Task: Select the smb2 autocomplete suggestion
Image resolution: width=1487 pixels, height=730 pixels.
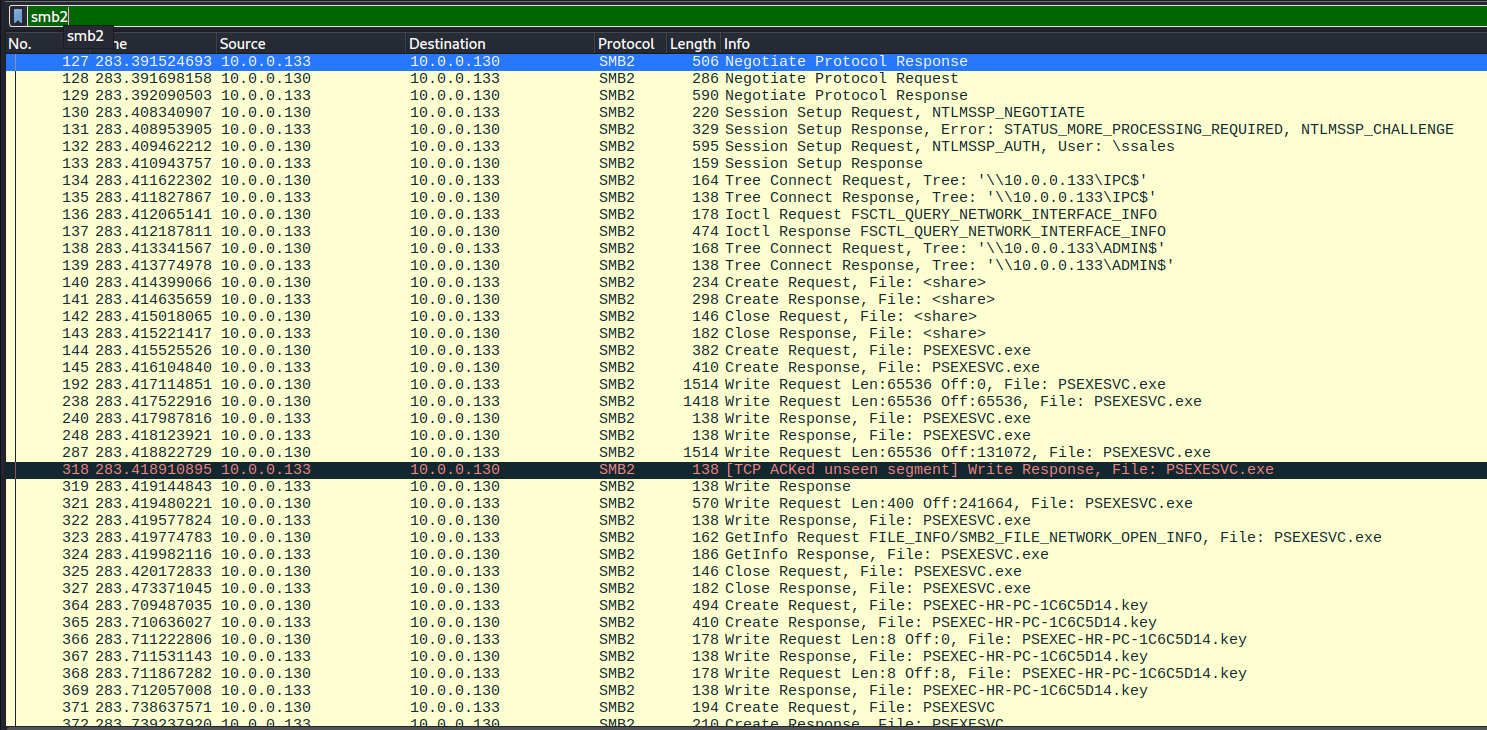Action: pyautogui.click(x=86, y=36)
